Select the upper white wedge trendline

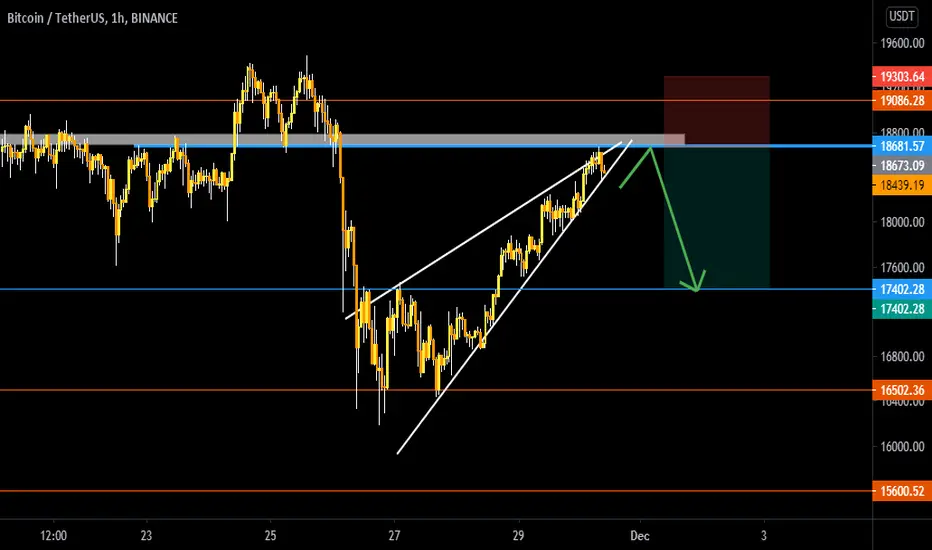pos(484,231)
